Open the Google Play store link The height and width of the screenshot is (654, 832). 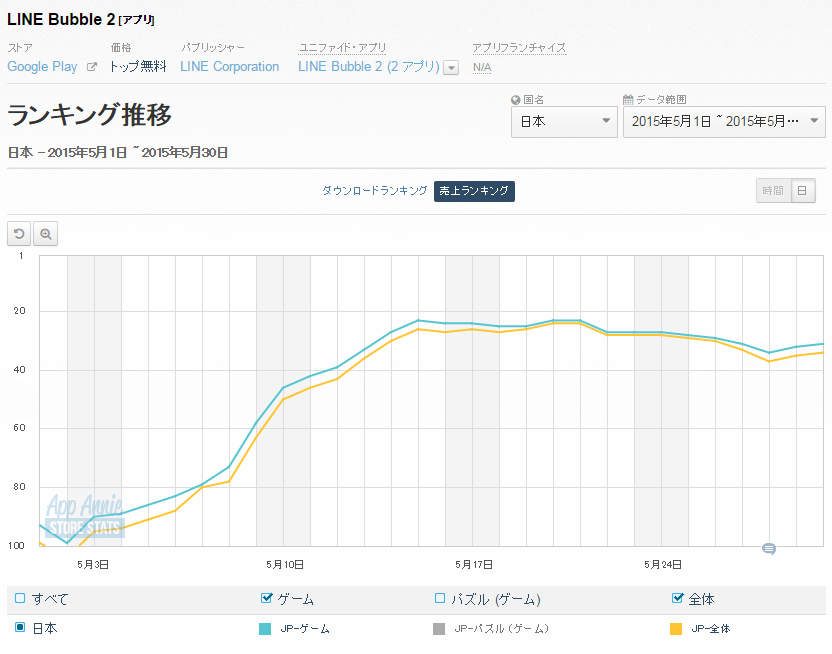pos(42,67)
